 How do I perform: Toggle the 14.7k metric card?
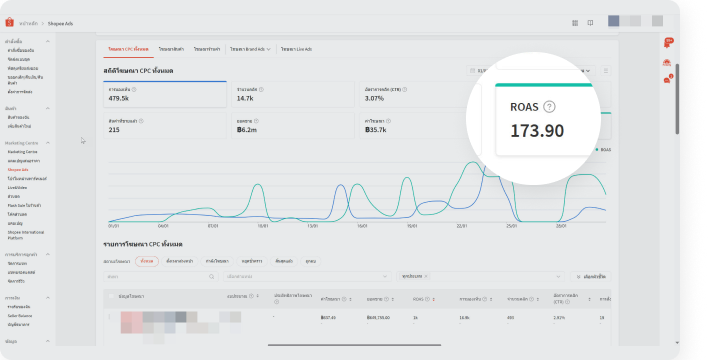tap(293, 94)
